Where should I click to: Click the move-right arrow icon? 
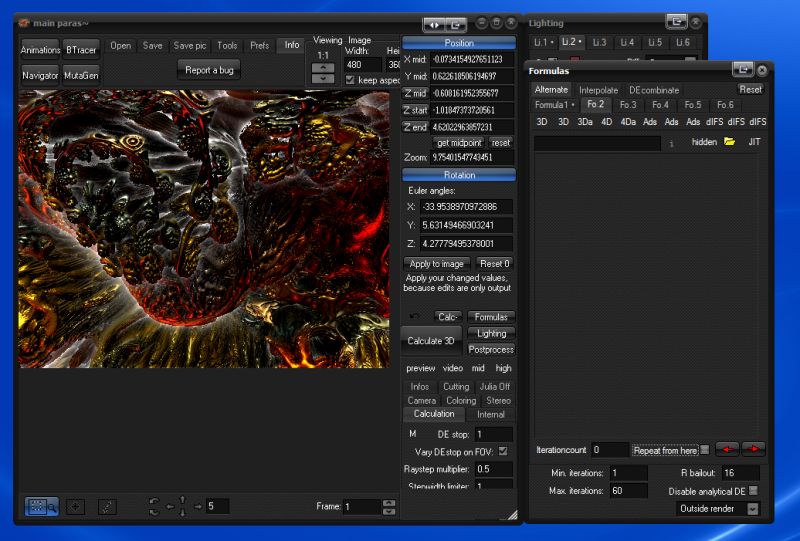tap(198, 506)
